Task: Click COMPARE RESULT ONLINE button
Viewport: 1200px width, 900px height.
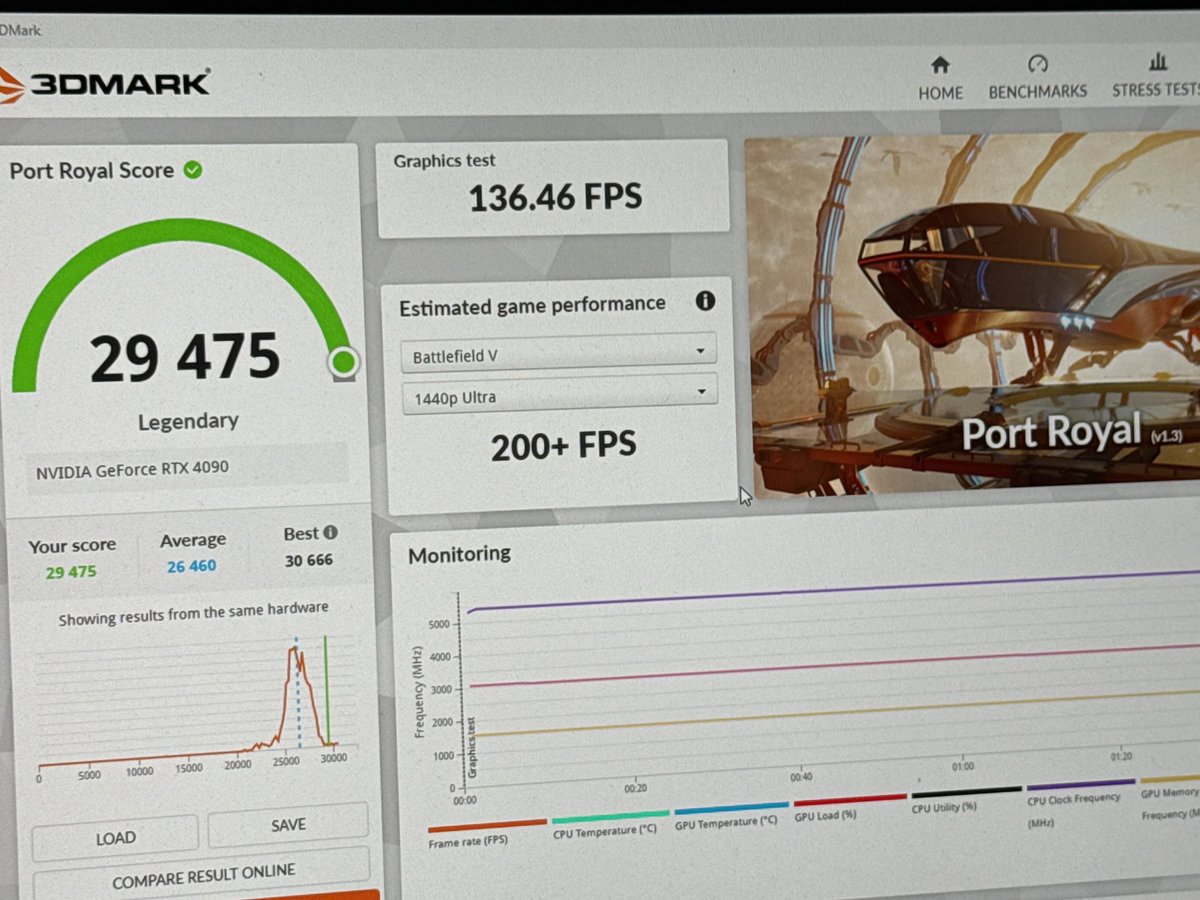Action: (202, 876)
